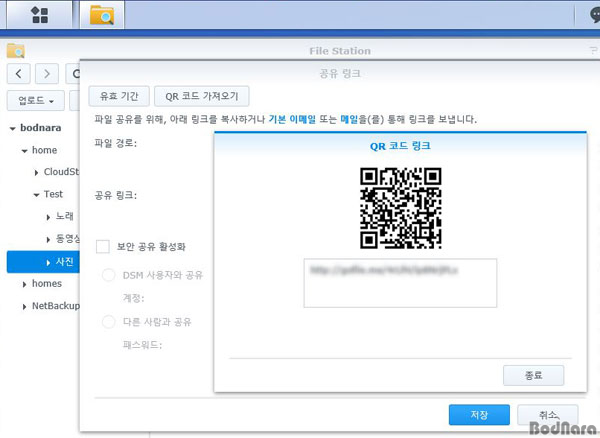Collapse the home folder arrow

pyautogui.click(x=24, y=151)
